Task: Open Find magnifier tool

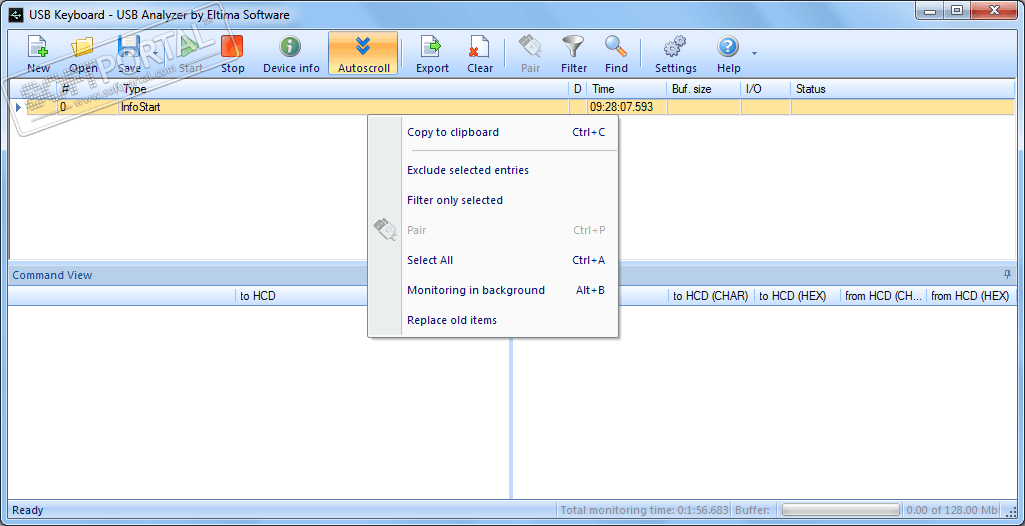Action: [x=616, y=47]
